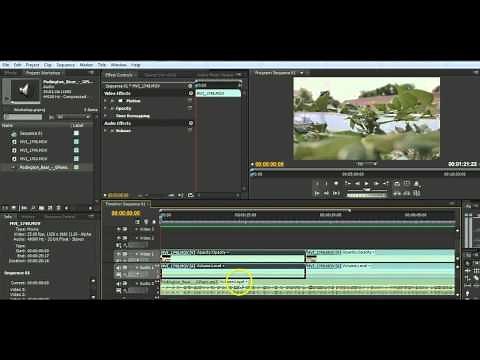Click the Program monitor jog disk
This screenshot has height=360, width=480.
(367, 195)
